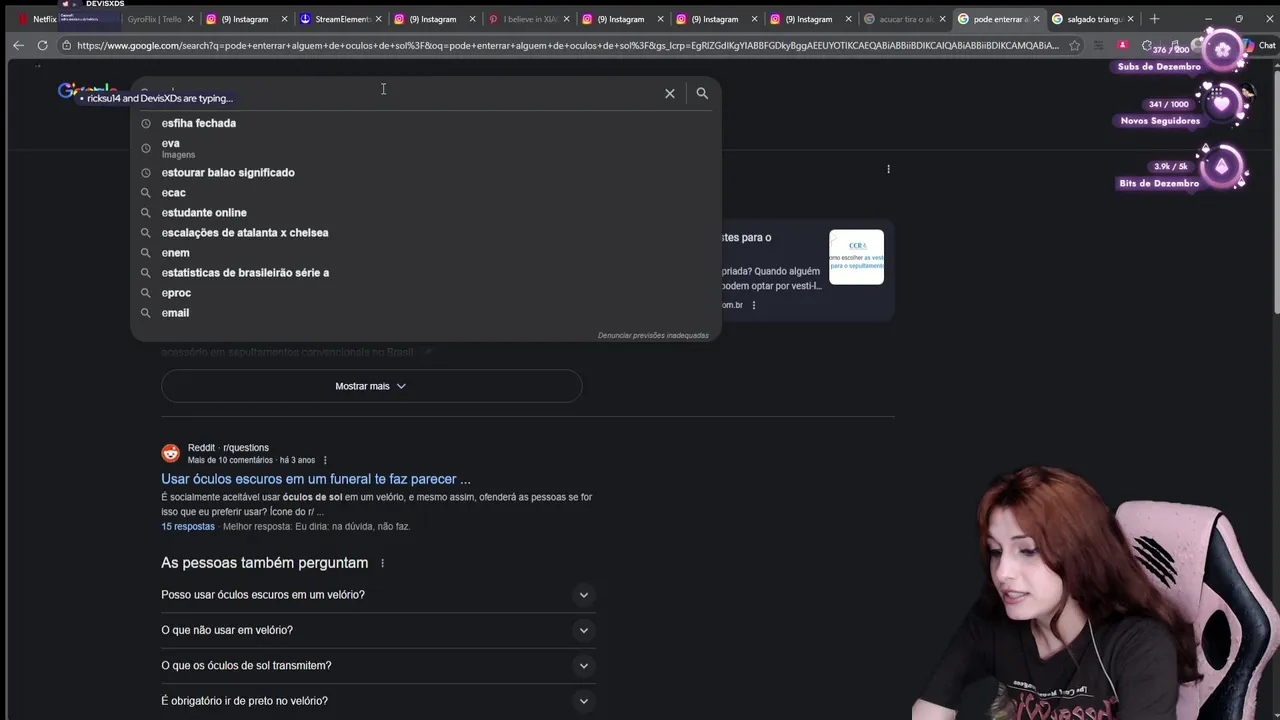The image size is (1280, 720).
Task: Click search icon beside 'ecac' suggestion
Action: (x=146, y=193)
